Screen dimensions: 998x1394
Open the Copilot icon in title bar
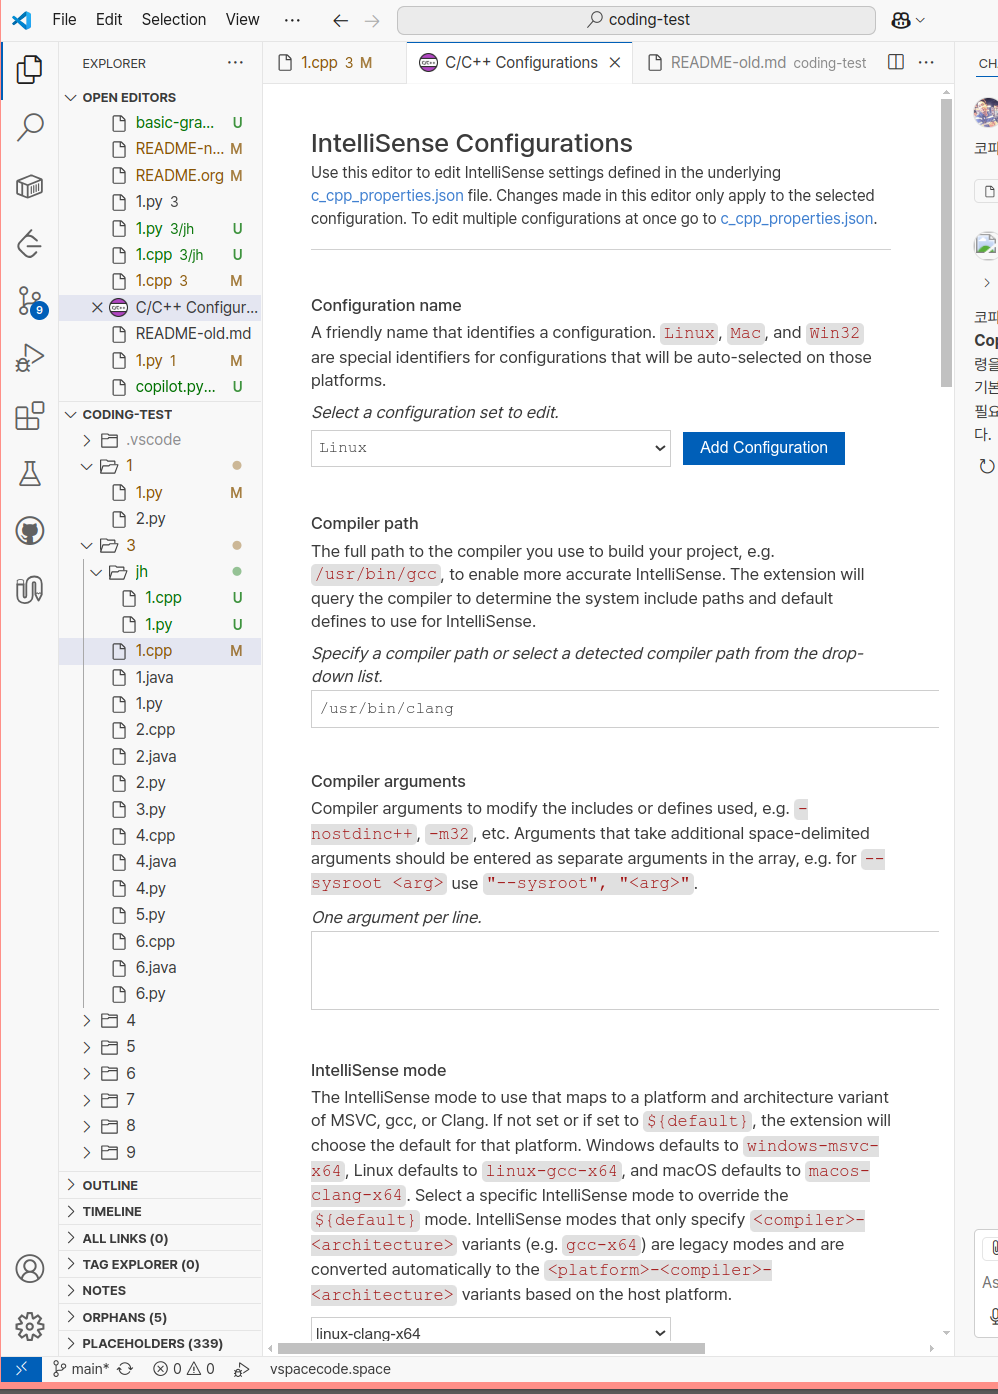point(901,20)
